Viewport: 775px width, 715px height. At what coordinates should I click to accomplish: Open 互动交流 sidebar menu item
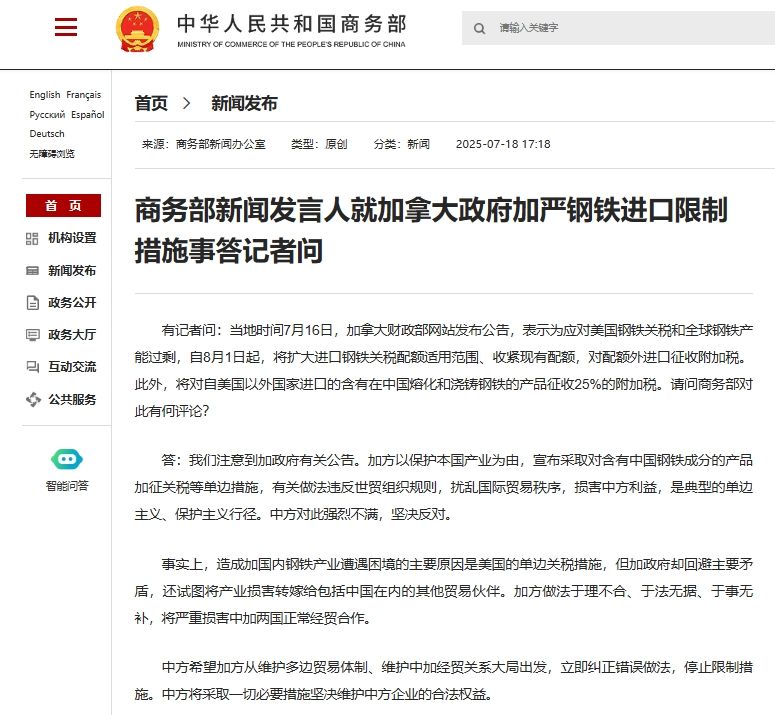click(72, 367)
